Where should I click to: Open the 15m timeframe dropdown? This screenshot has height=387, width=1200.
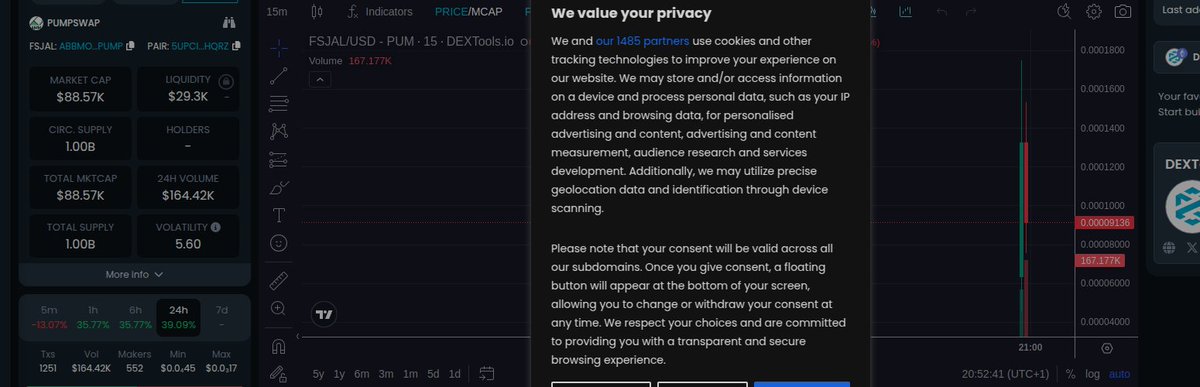tap(277, 12)
